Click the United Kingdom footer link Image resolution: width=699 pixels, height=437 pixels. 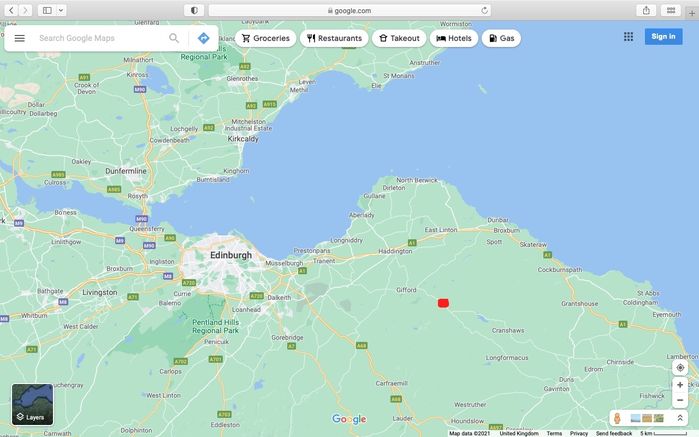click(519, 433)
